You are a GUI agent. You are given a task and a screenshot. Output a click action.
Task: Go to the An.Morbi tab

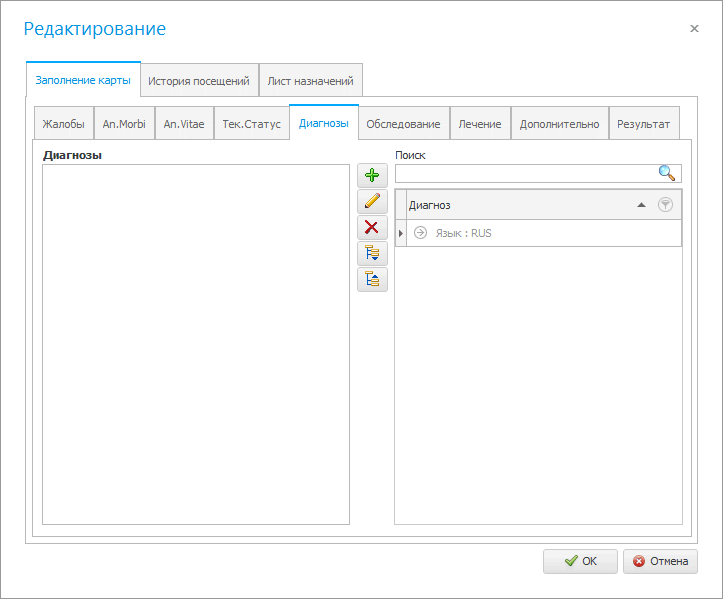point(124,124)
